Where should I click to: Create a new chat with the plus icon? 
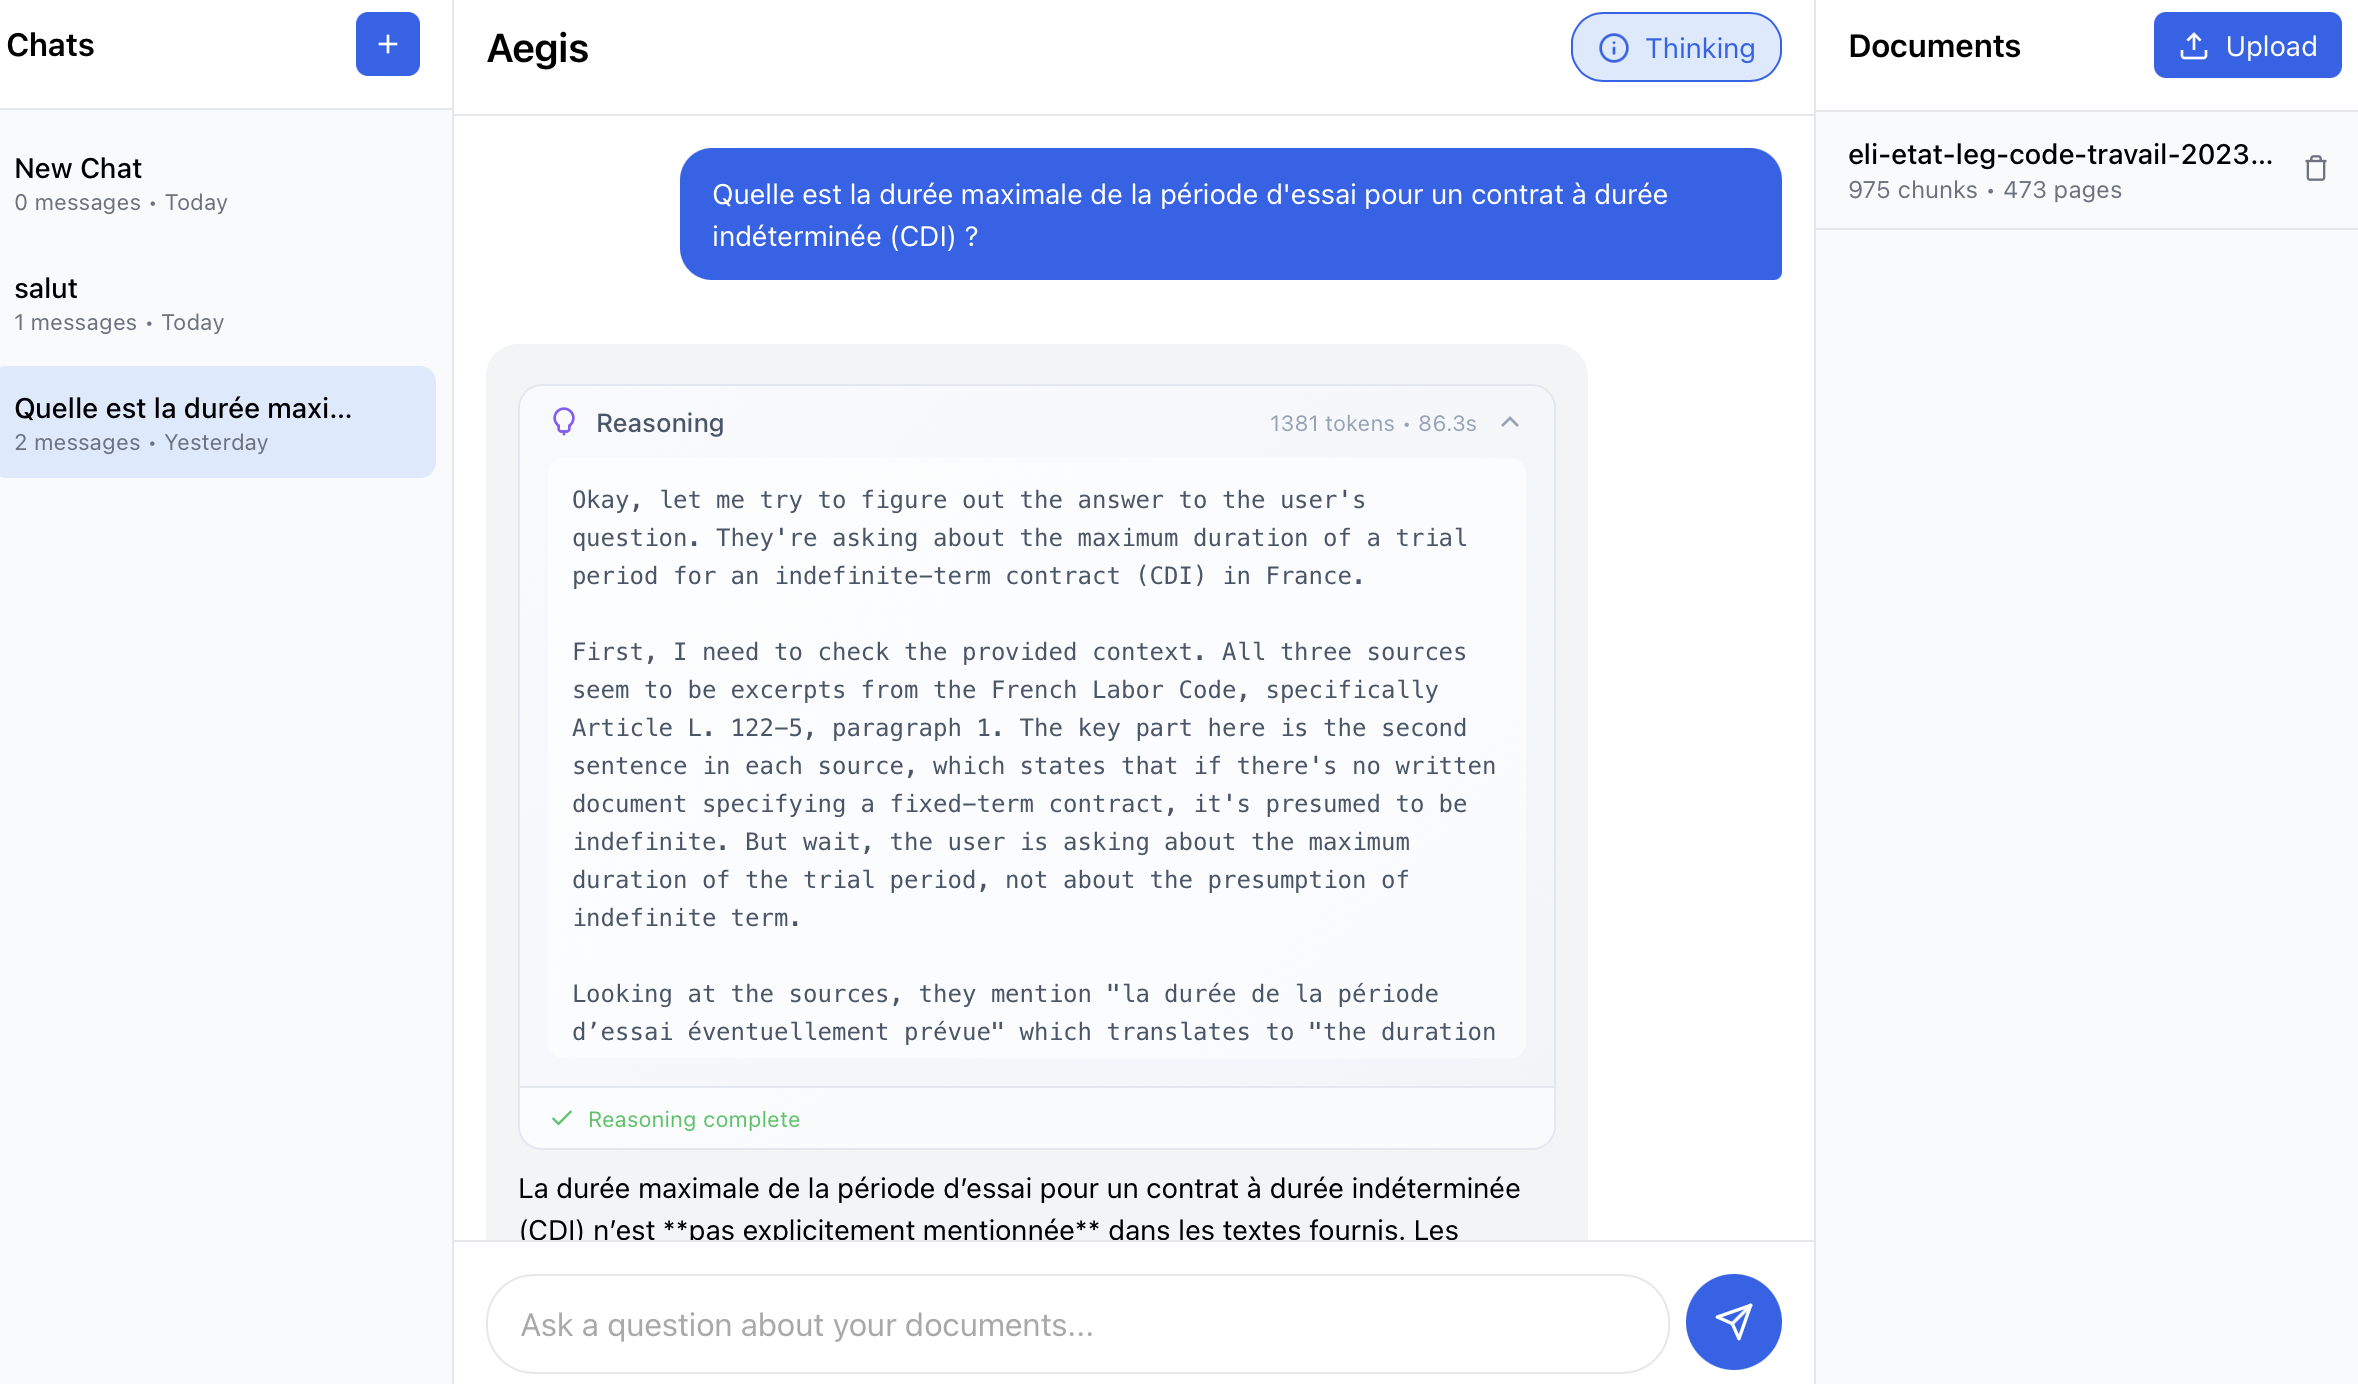pyautogui.click(x=386, y=44)
